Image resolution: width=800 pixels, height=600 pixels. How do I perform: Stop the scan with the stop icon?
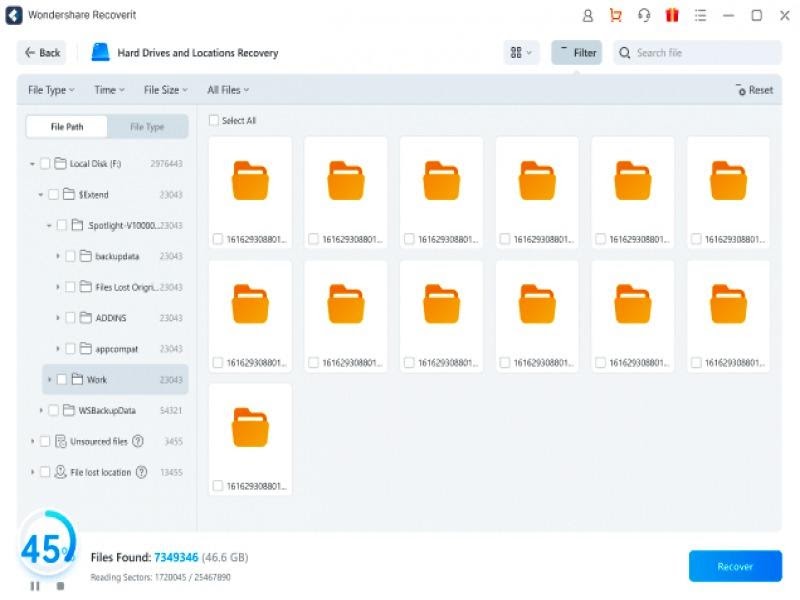[60, 586]
